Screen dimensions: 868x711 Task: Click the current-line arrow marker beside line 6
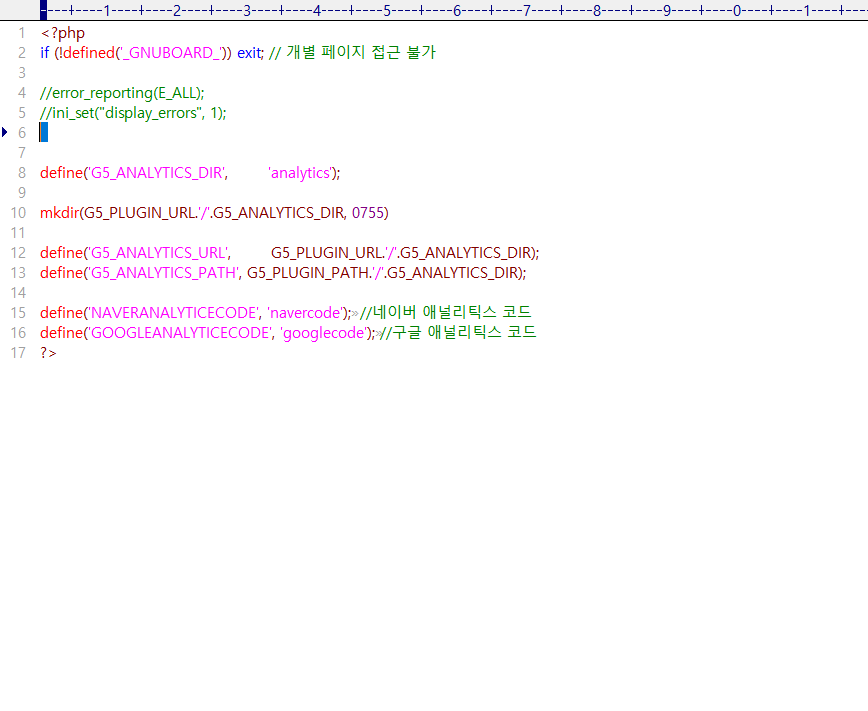click(5, 132)
